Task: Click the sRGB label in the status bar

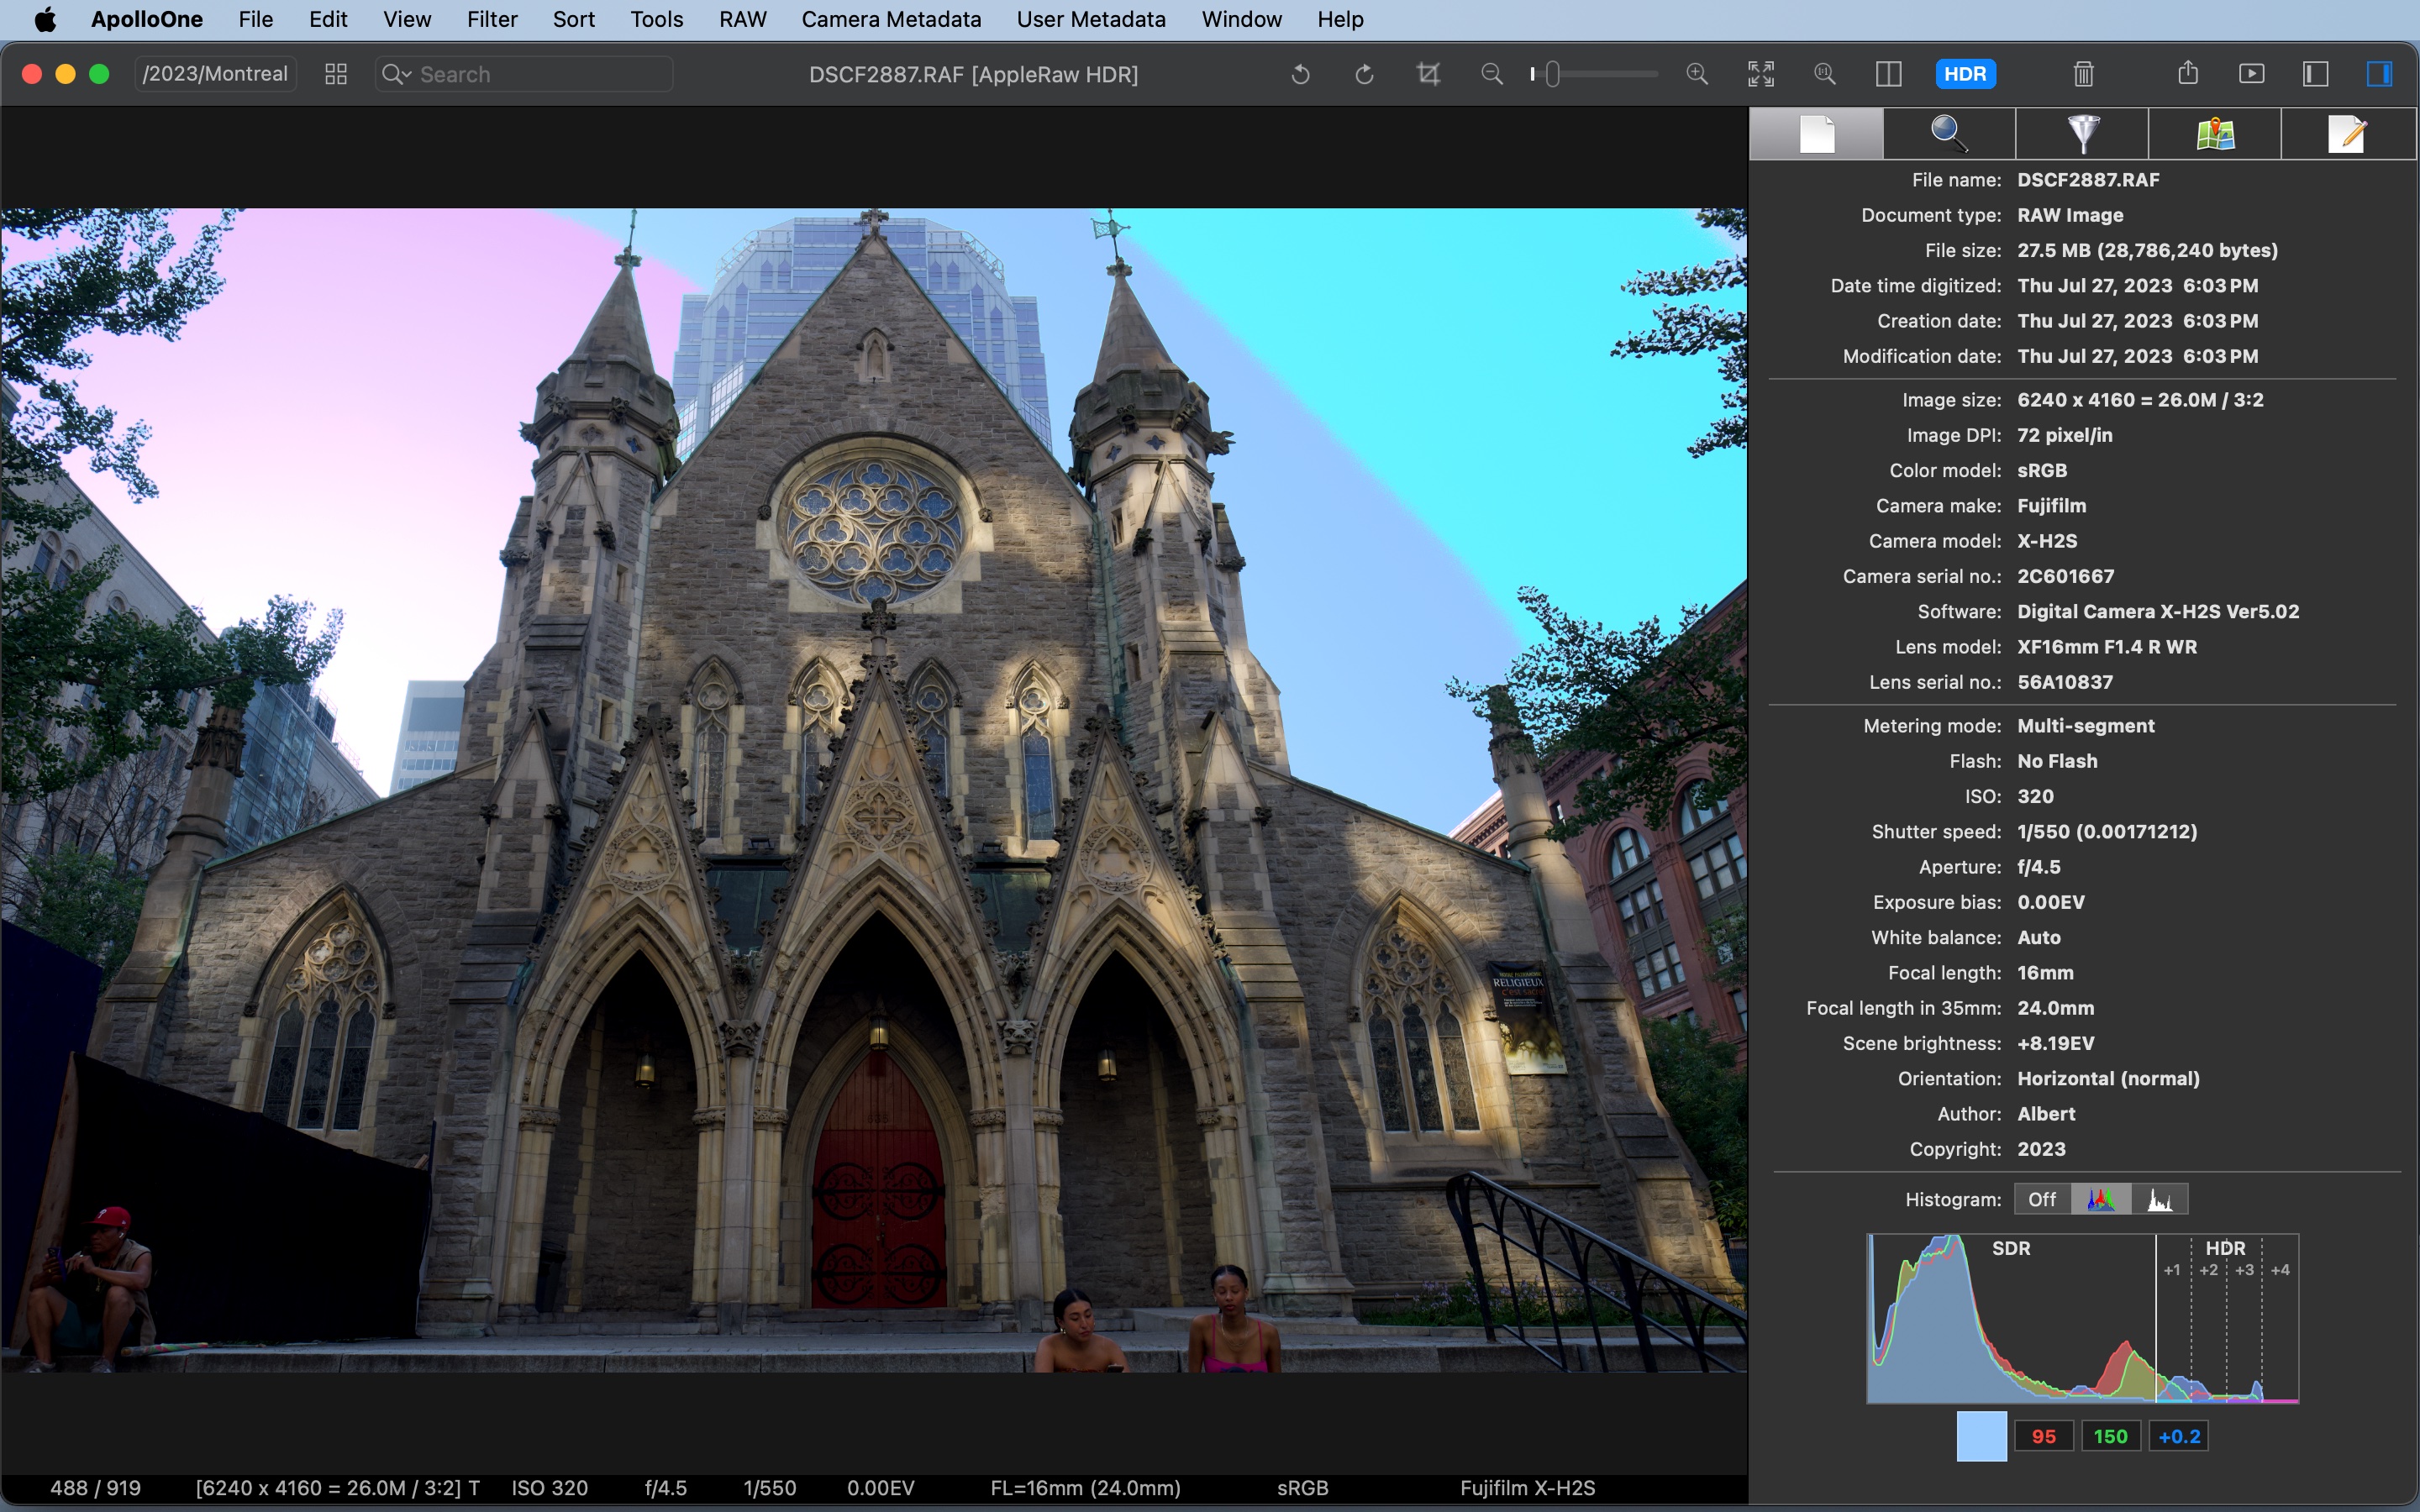Action: (1302, 1488)
